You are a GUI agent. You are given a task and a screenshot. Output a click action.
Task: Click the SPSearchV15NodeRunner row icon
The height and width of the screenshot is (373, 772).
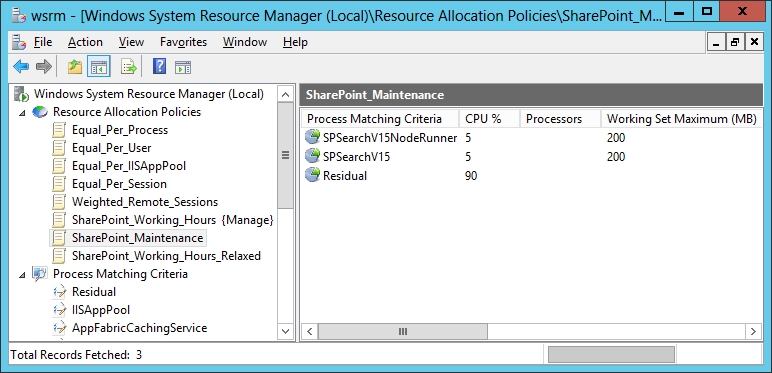[x=312, y=138]
